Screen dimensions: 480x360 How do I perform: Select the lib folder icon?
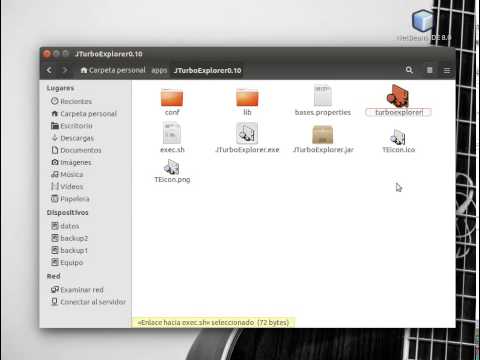click(247, 97)
